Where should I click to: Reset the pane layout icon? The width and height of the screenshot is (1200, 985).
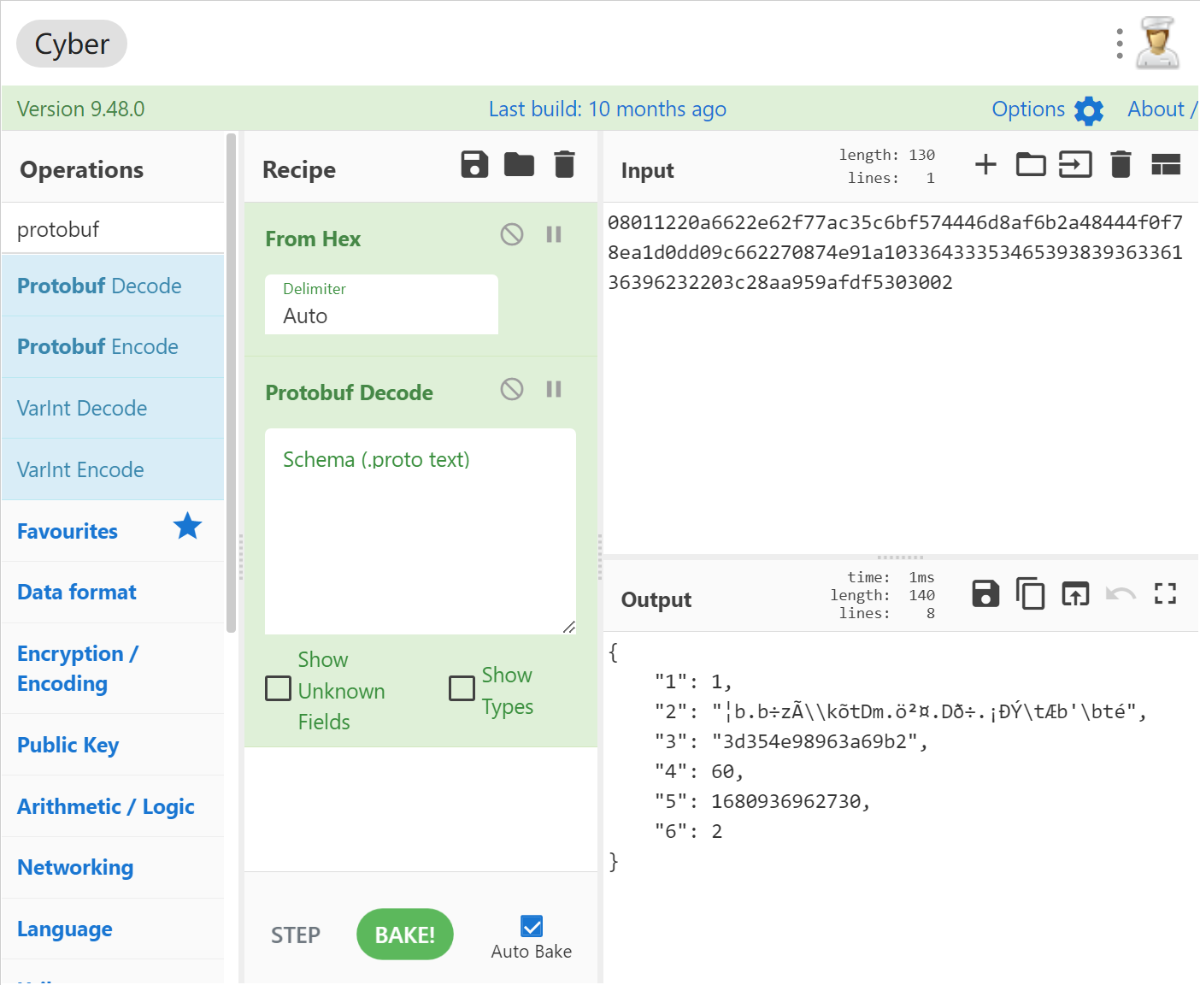[1166, 165]
